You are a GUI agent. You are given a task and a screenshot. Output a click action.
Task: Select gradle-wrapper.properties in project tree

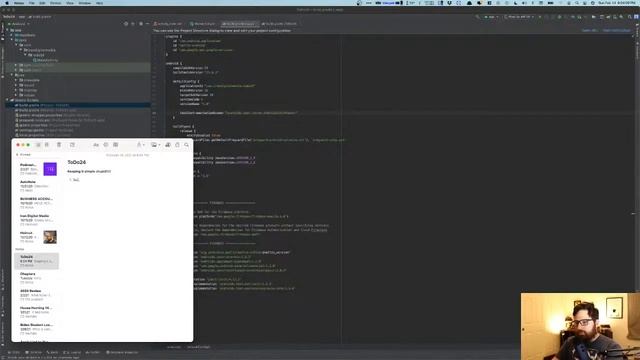[52, 115]
